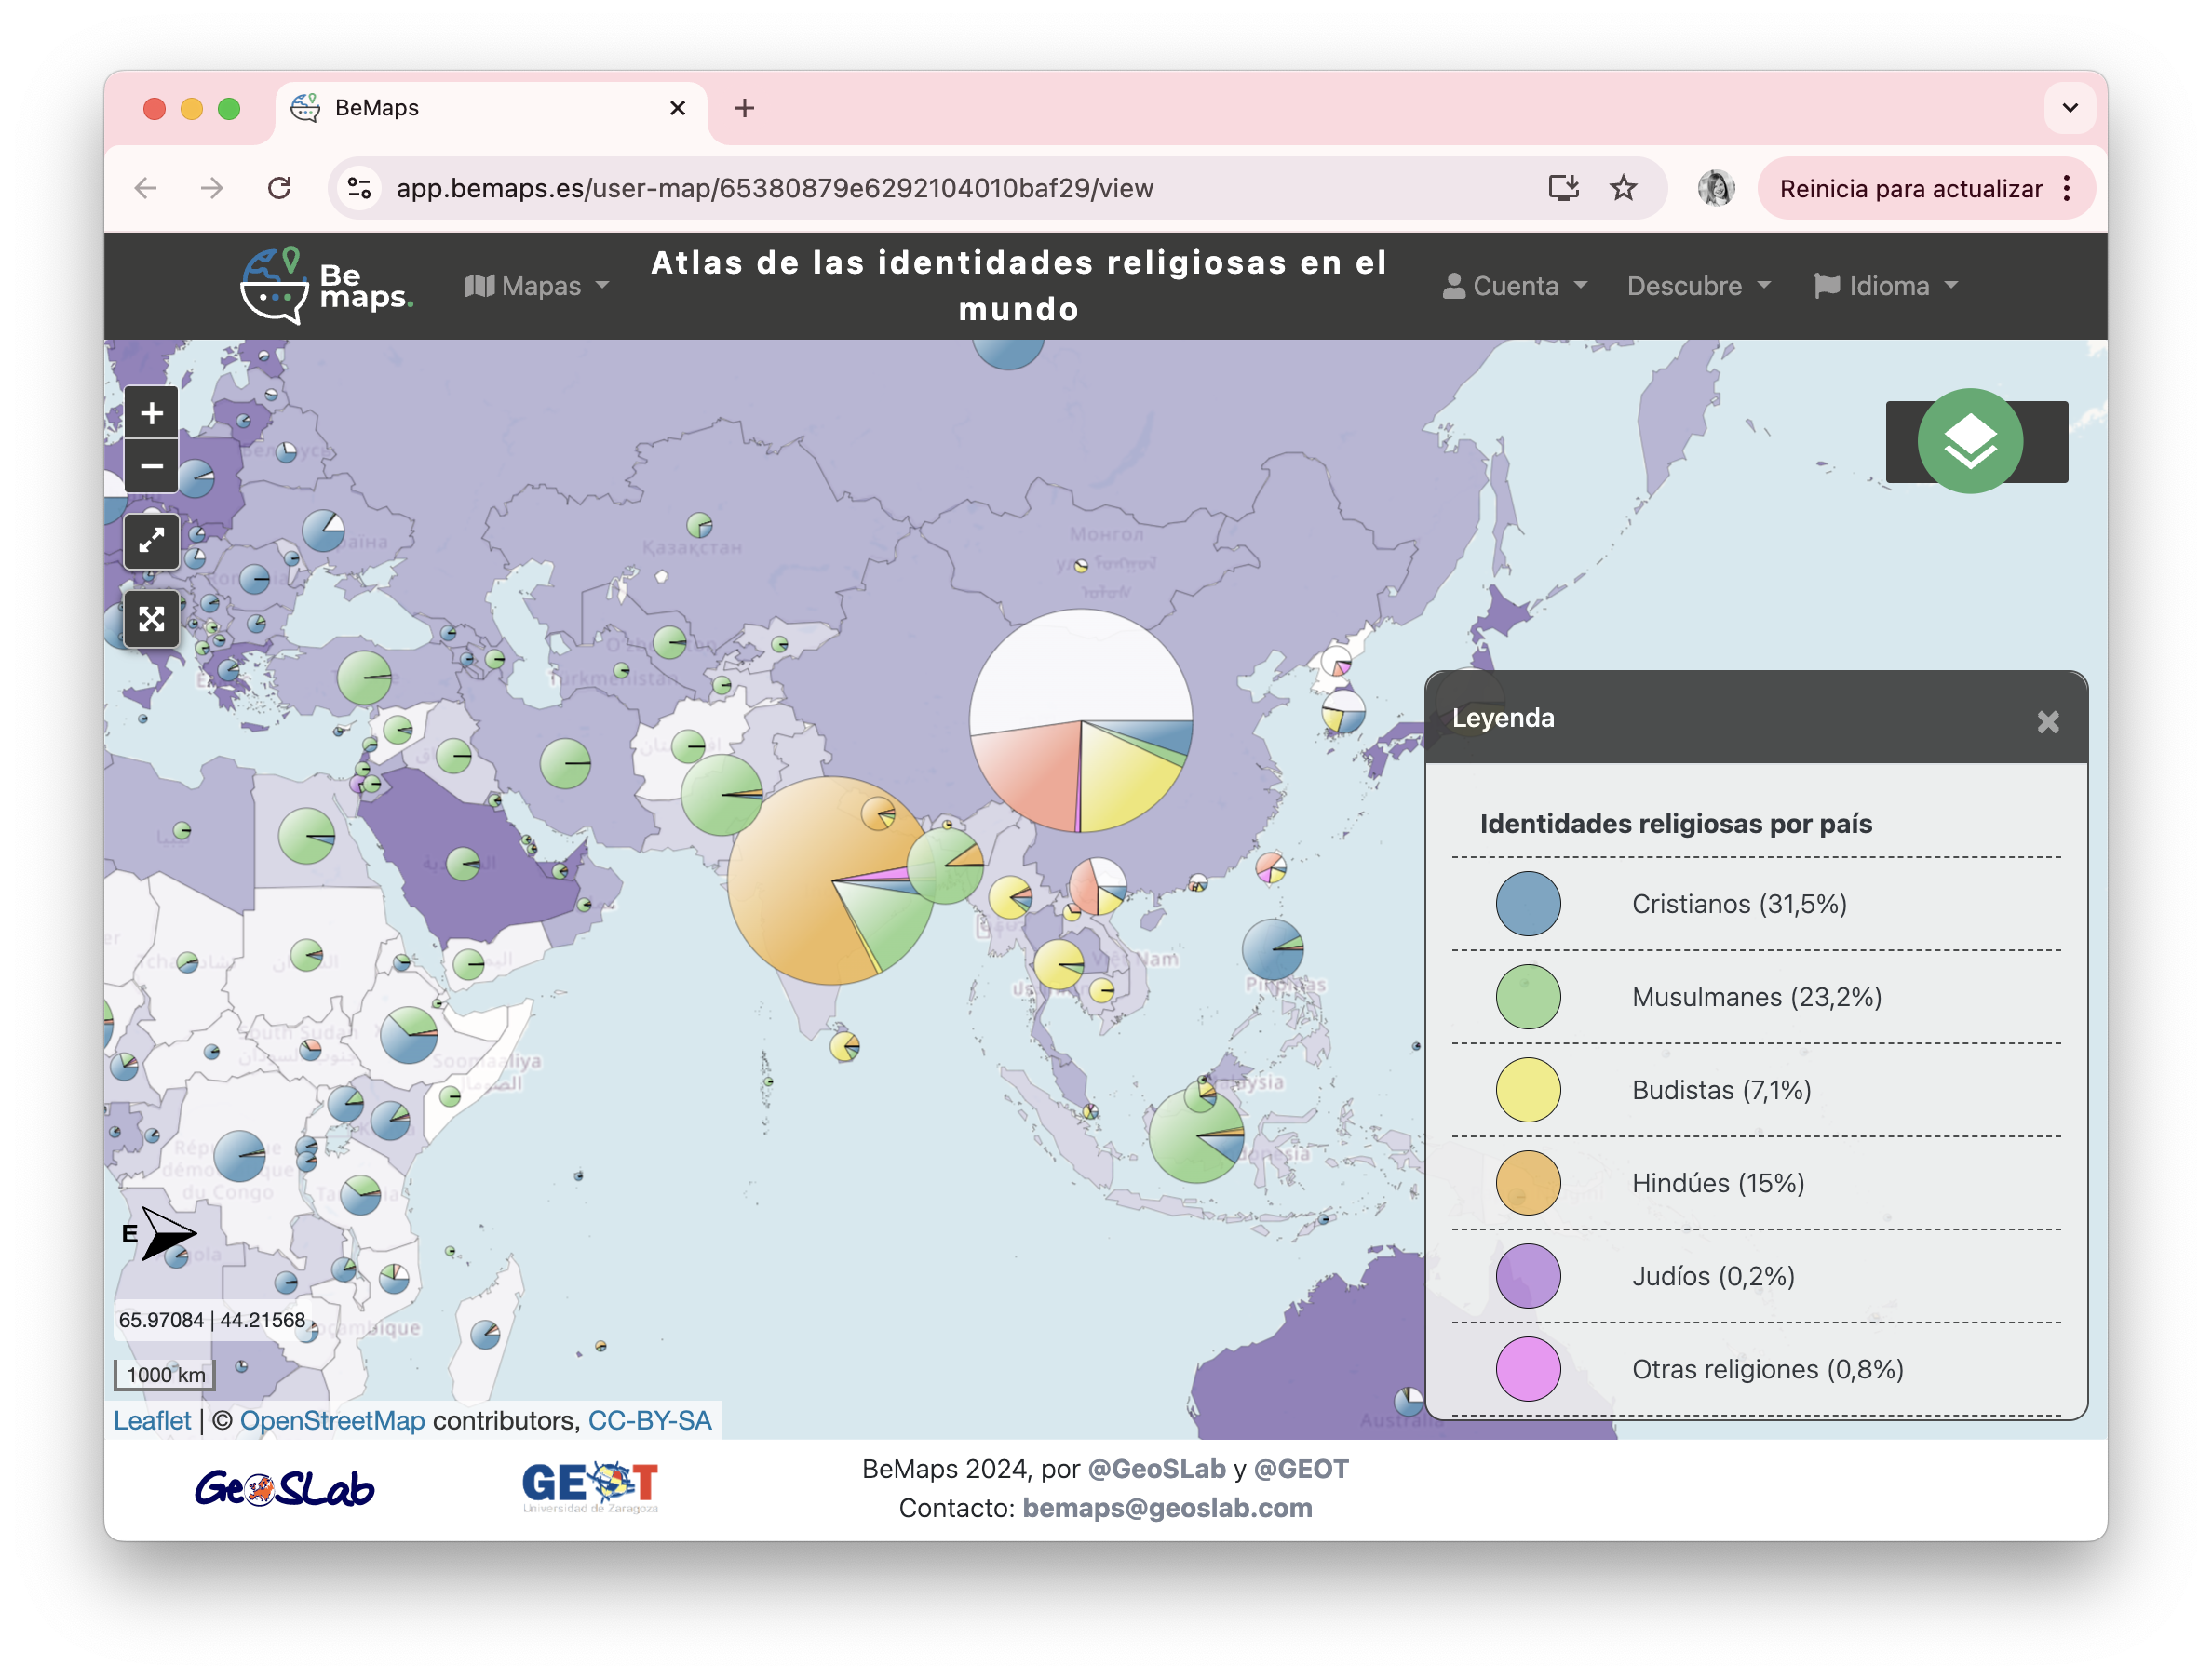The width and height of the screenshot is (2212, 1679).
Task: Click the Ethiopia blue-green pie chart
Action: click(409, 1034)
